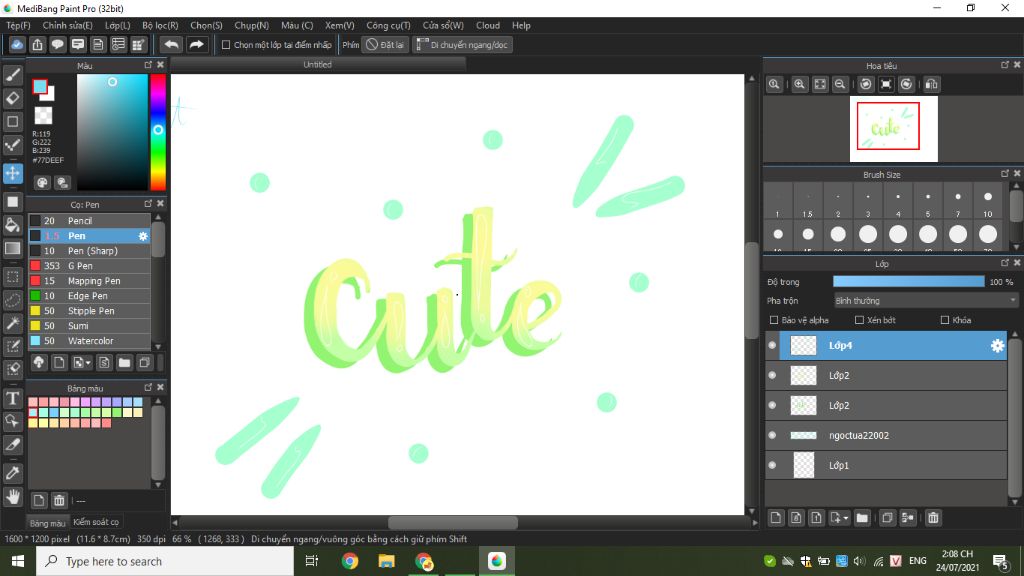1024x576 pixels.
Task: Delete the selected layer with trash icon
Action: coord(933,518)
